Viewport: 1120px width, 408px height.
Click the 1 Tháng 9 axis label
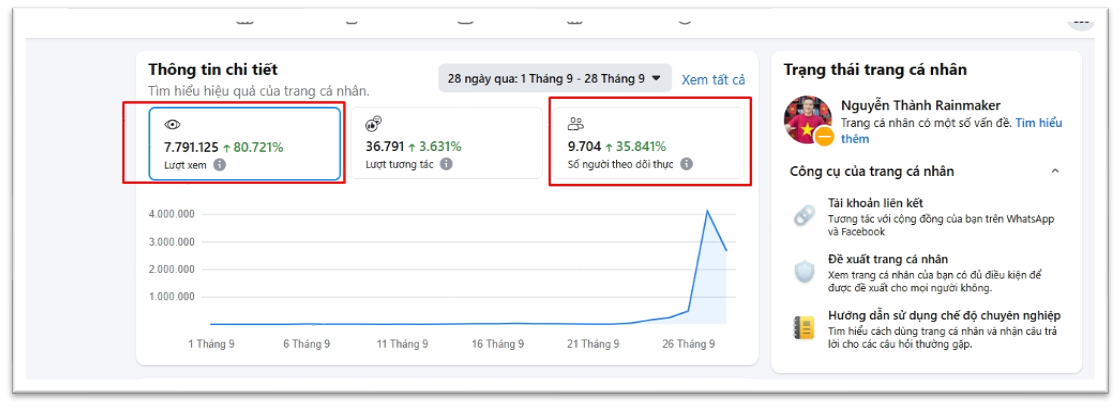(x=211, y=344)
